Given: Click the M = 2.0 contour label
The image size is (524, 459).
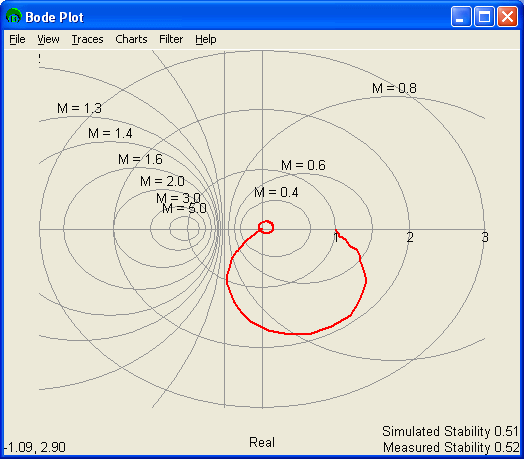Looking at the screenshot, I should point(162,181).
